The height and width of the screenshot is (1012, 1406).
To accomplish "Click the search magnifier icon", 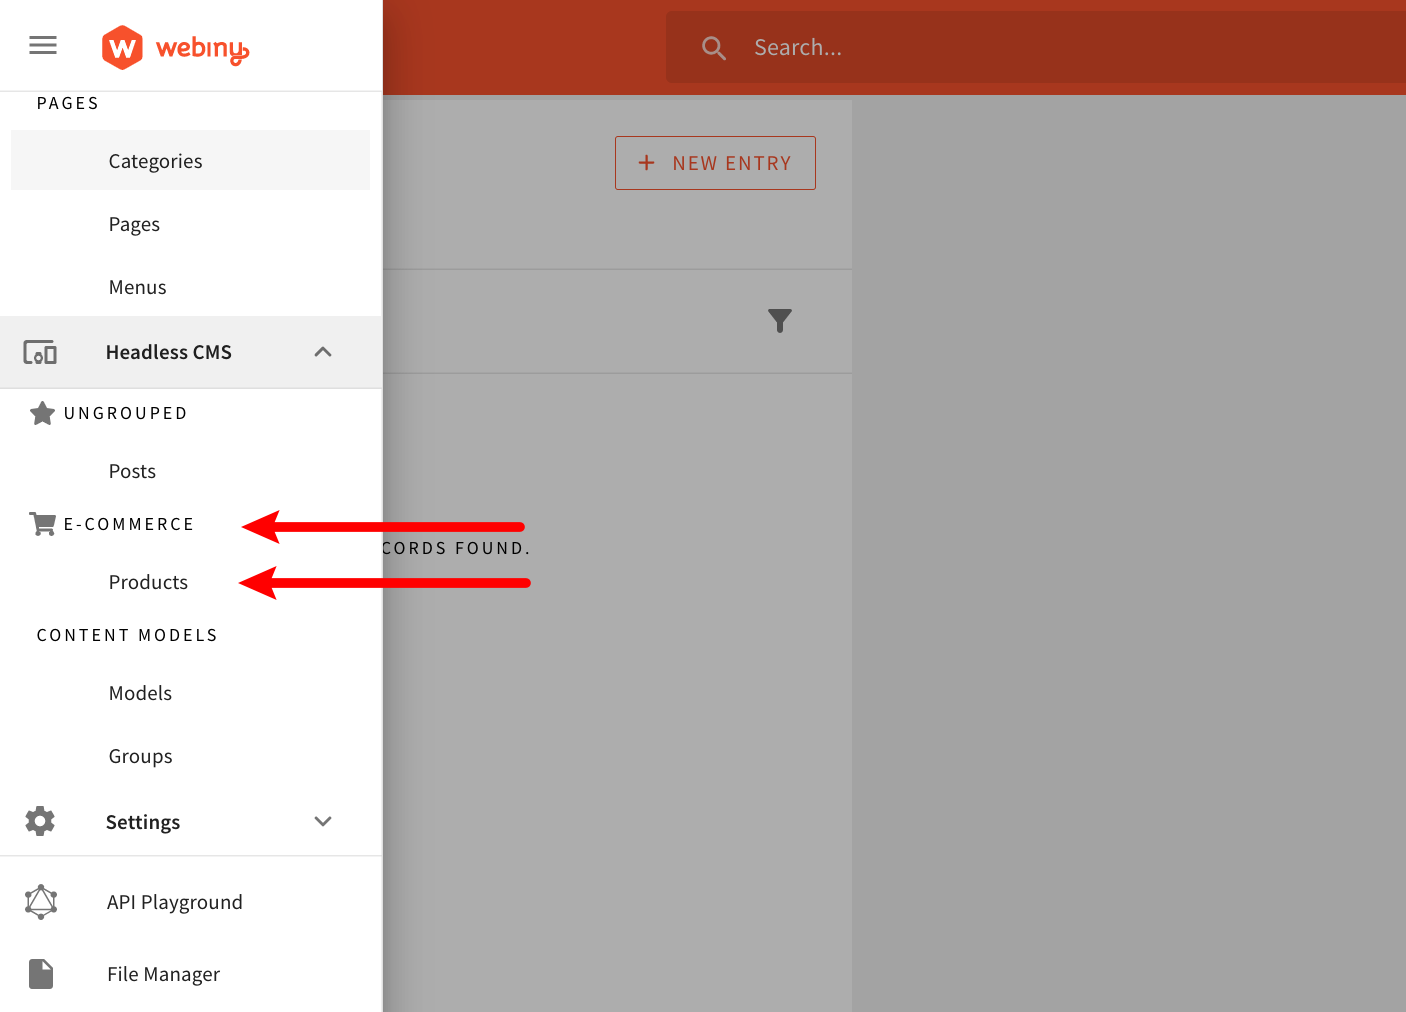I will click(x=713, y=48).
